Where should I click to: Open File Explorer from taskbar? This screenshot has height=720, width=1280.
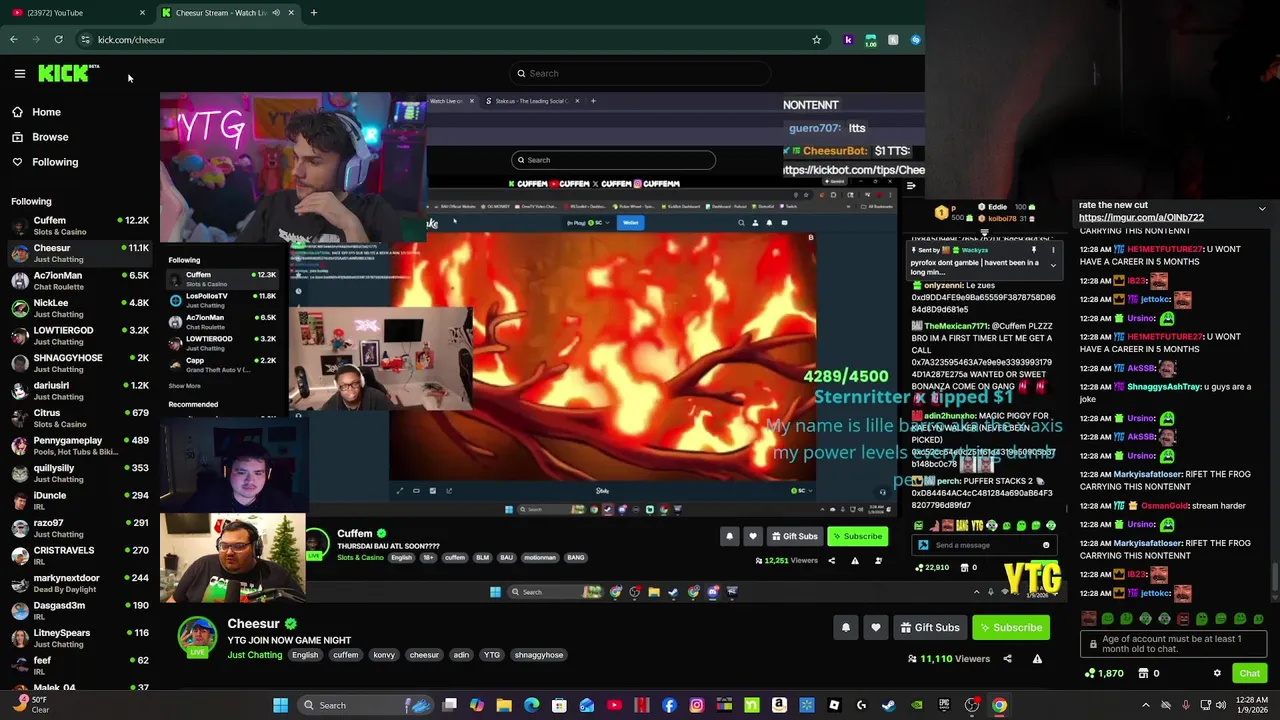point(504,705)
